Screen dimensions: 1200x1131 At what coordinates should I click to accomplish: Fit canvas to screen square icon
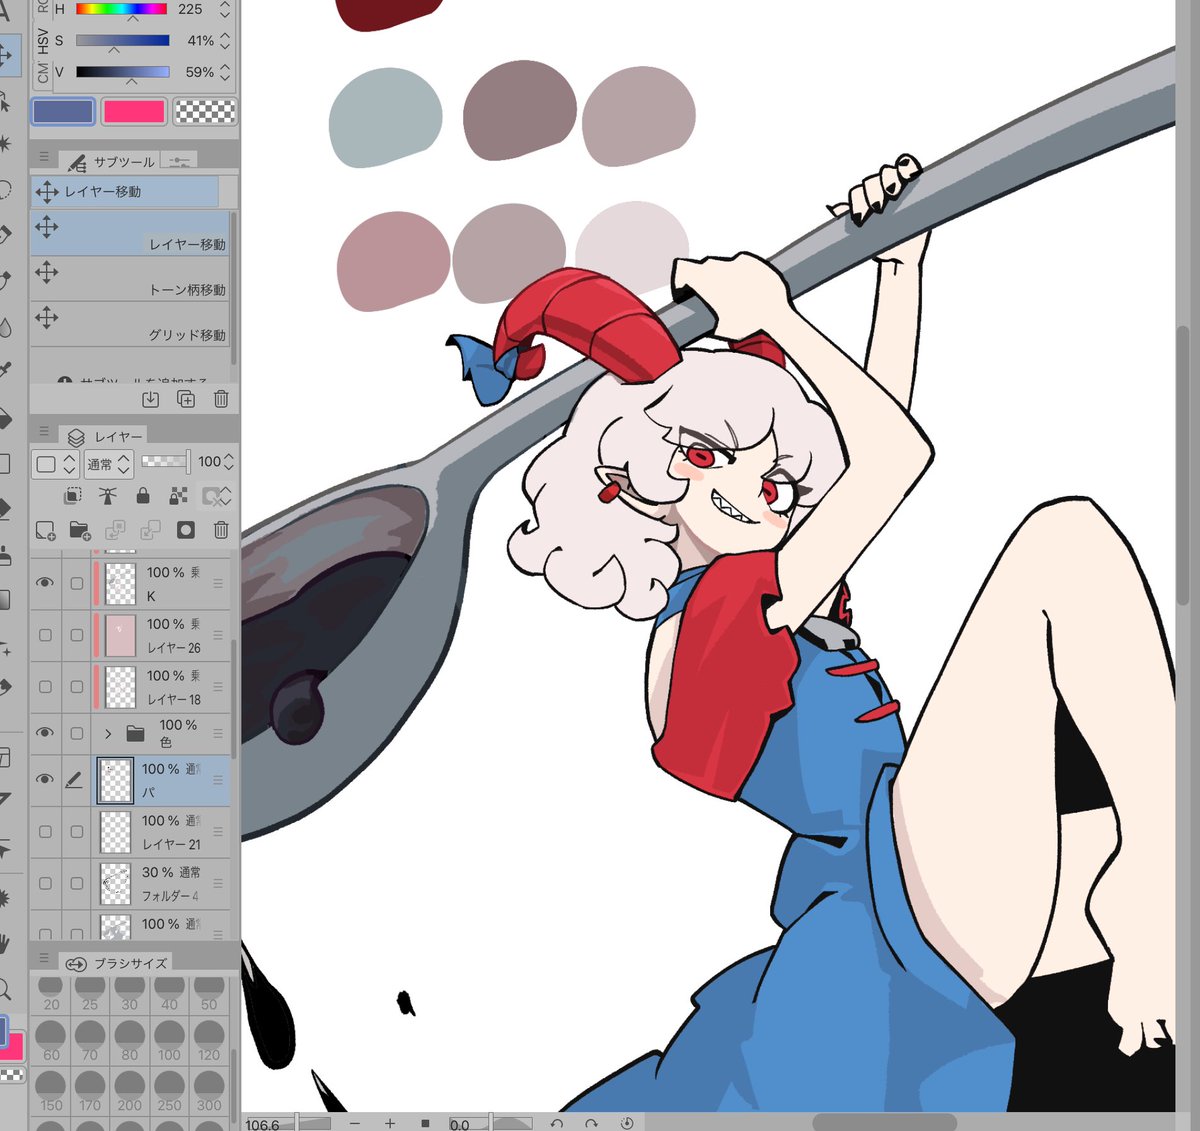[x=425, y=1123]
